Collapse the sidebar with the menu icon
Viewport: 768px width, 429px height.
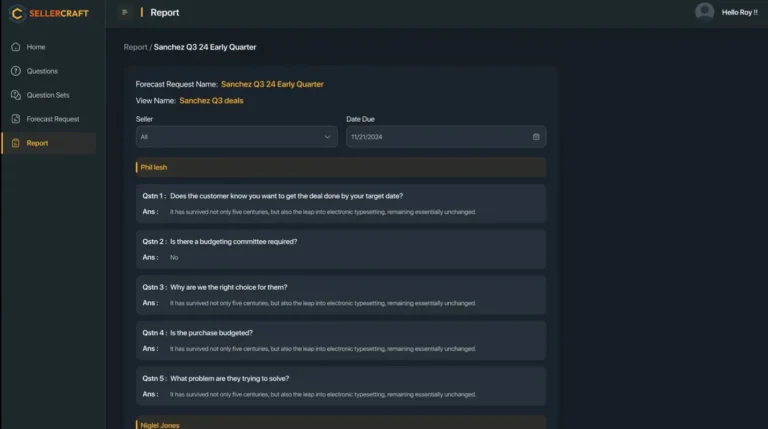124,12
